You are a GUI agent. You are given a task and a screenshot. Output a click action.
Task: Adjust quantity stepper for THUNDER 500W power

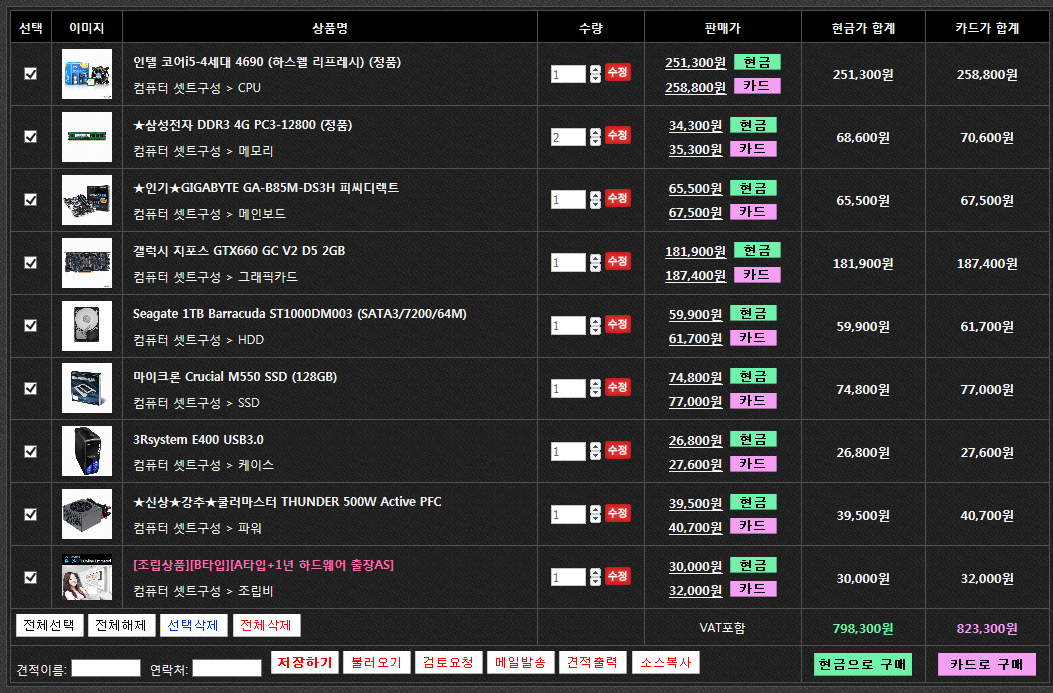pos(595,514)
